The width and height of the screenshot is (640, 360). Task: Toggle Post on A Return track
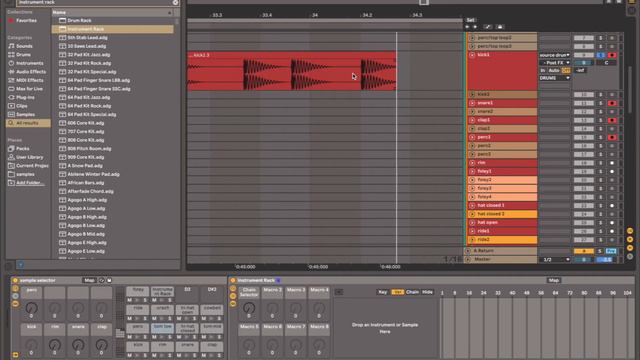click(611, 251)
